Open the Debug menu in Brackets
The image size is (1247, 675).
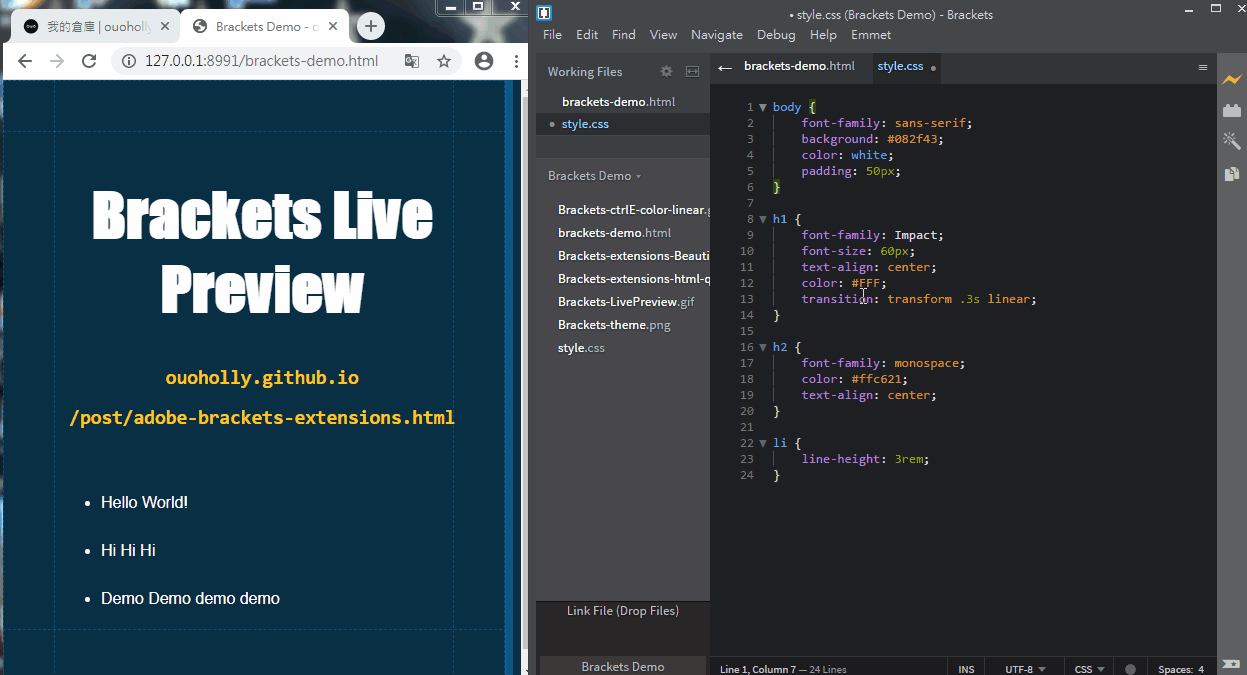point(776,34)
